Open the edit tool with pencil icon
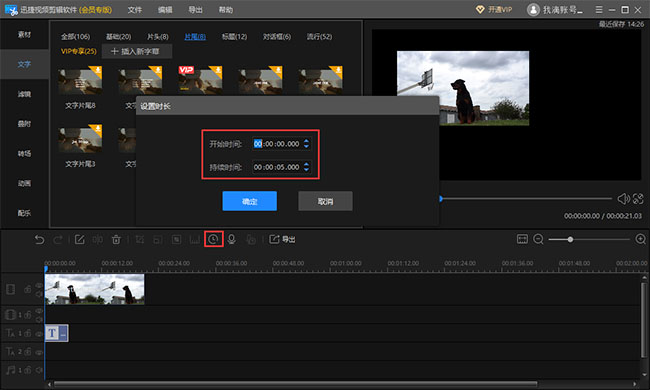The height and width of the screenshot is (390, 650). point(80,240)
